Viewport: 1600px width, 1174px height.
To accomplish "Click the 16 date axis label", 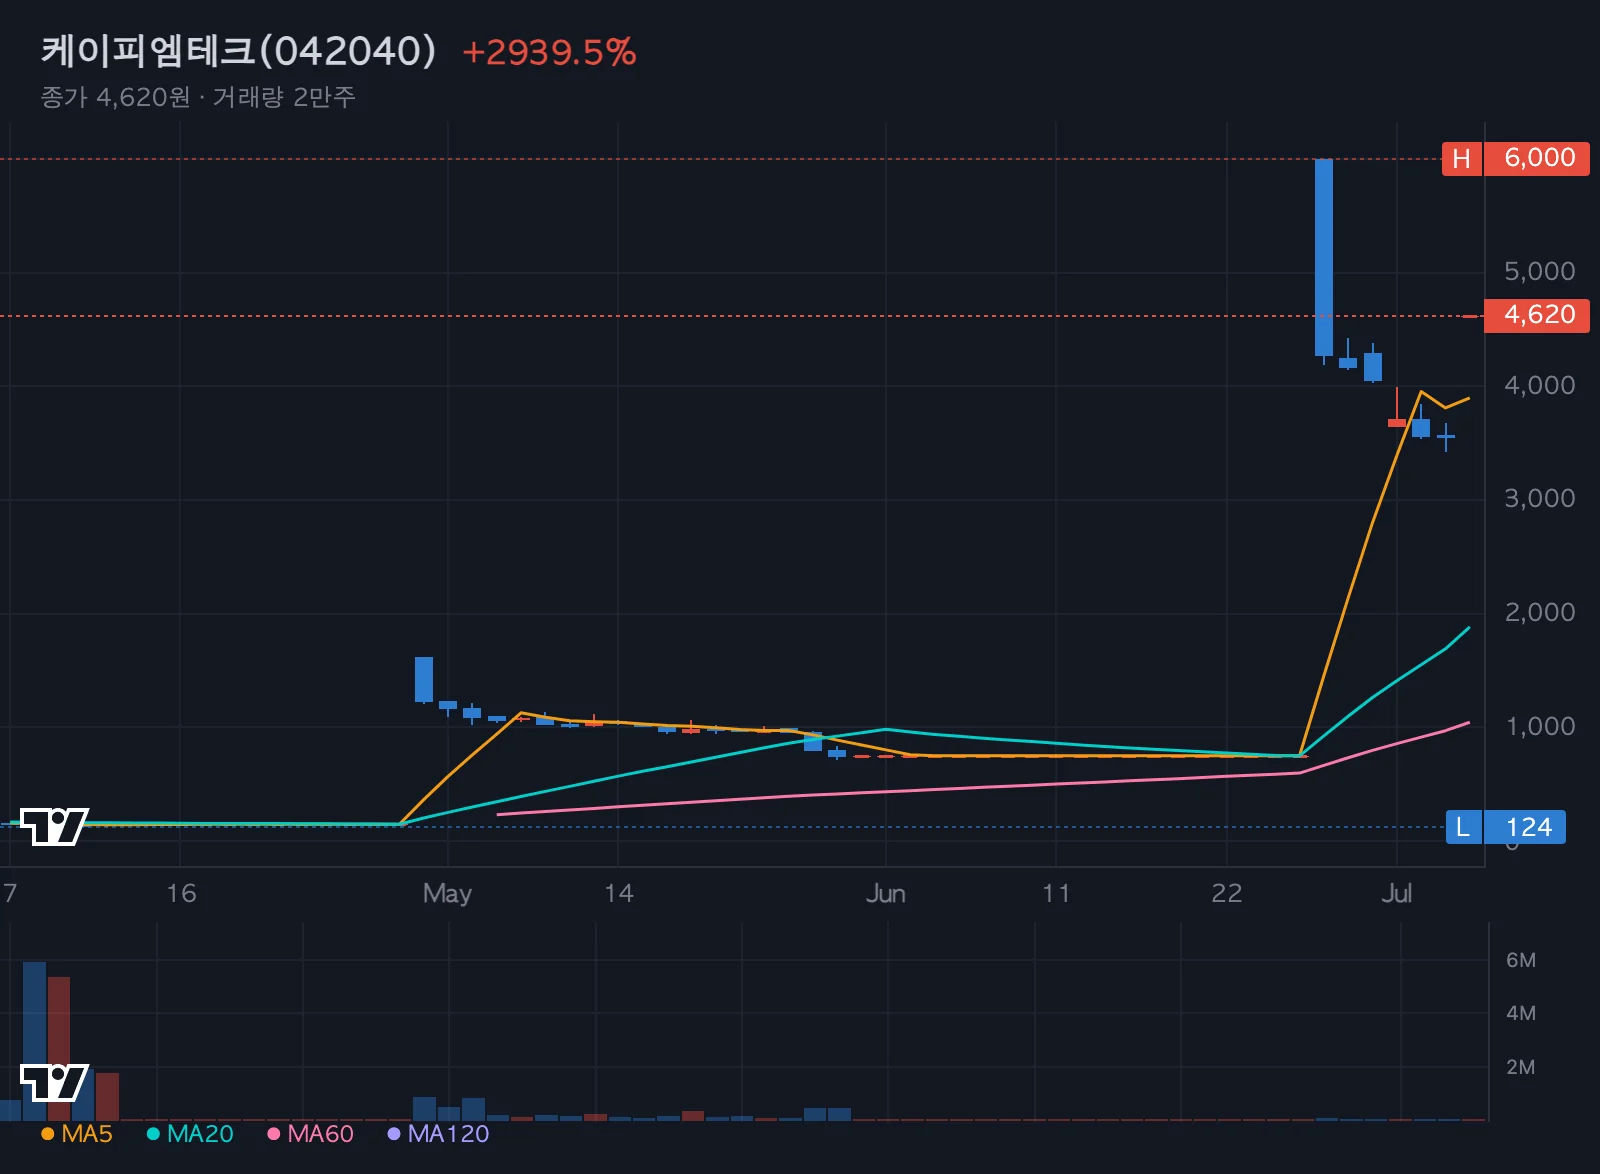I will 181,893.
